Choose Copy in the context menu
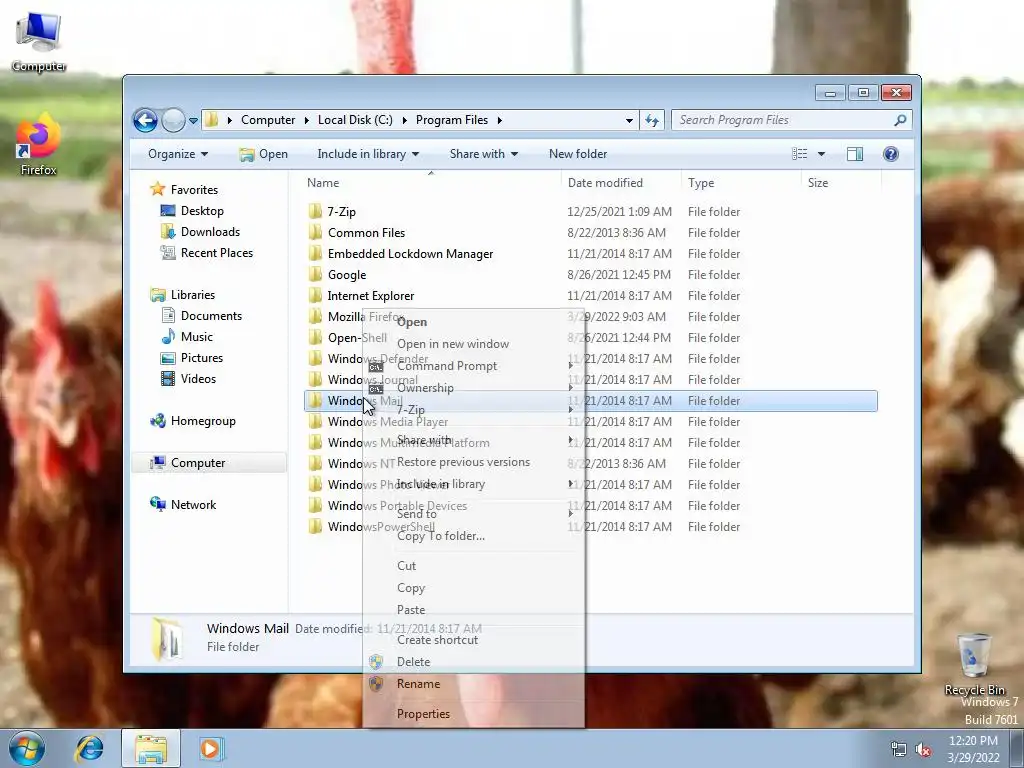 [411, 588]
